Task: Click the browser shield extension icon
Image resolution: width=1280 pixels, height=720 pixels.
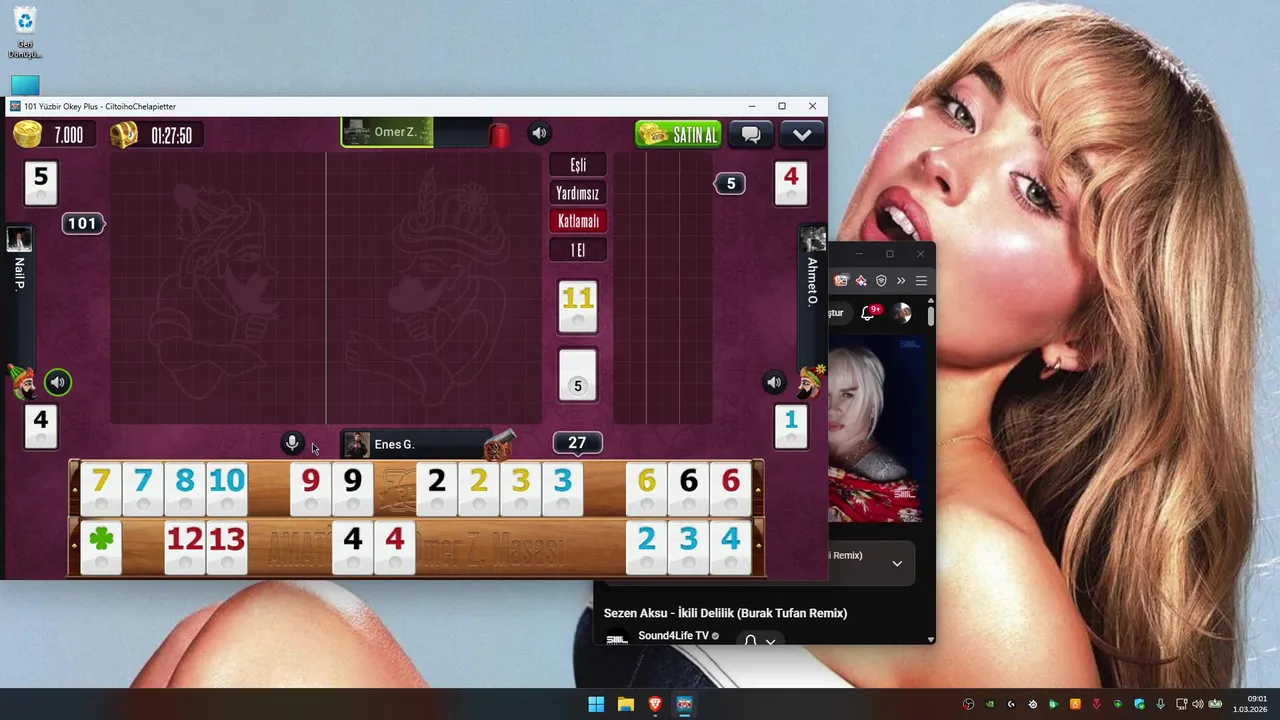Action: [881, 281]
